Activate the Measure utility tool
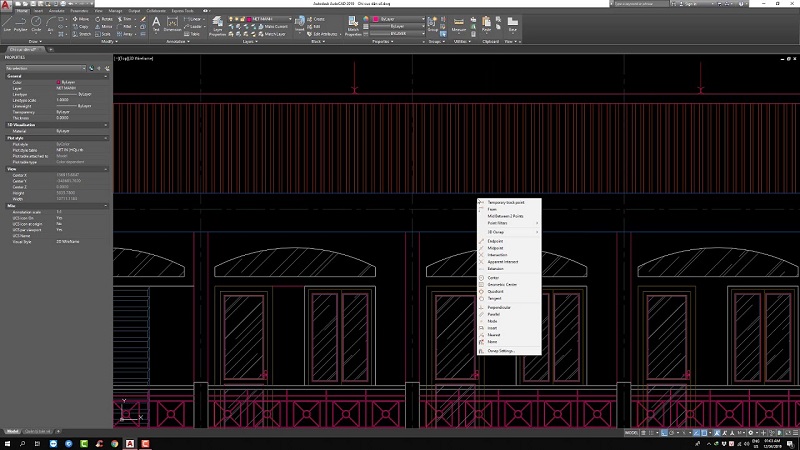The image size is (800, 450). pyautogui.click(x=460, y=23)
